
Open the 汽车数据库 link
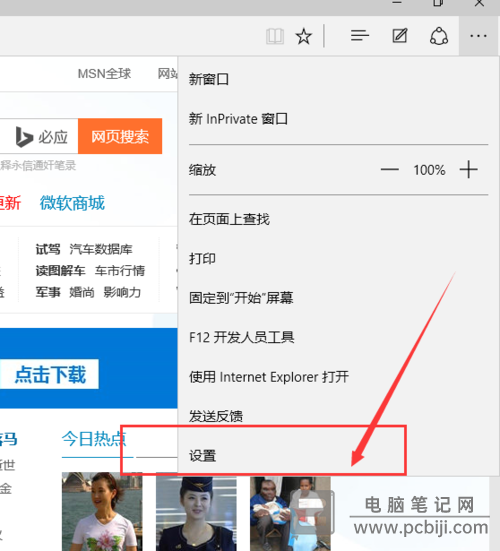click(101, 249)
